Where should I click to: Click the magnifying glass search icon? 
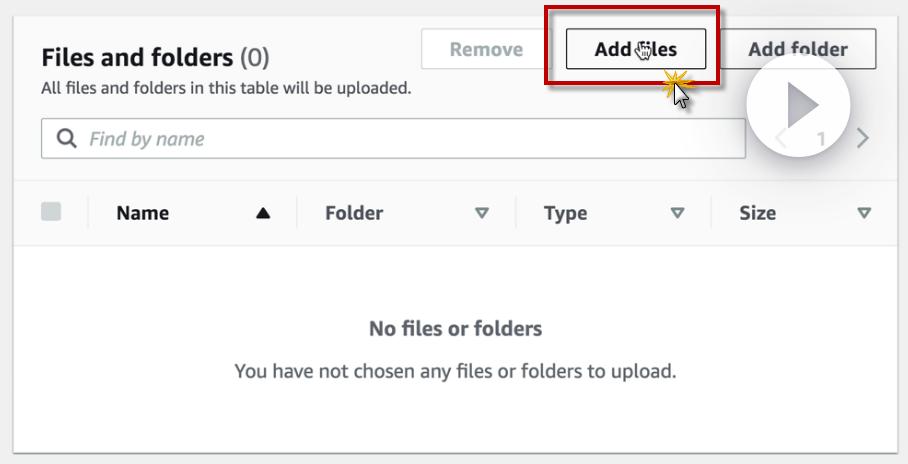click(x=67, y=139)
